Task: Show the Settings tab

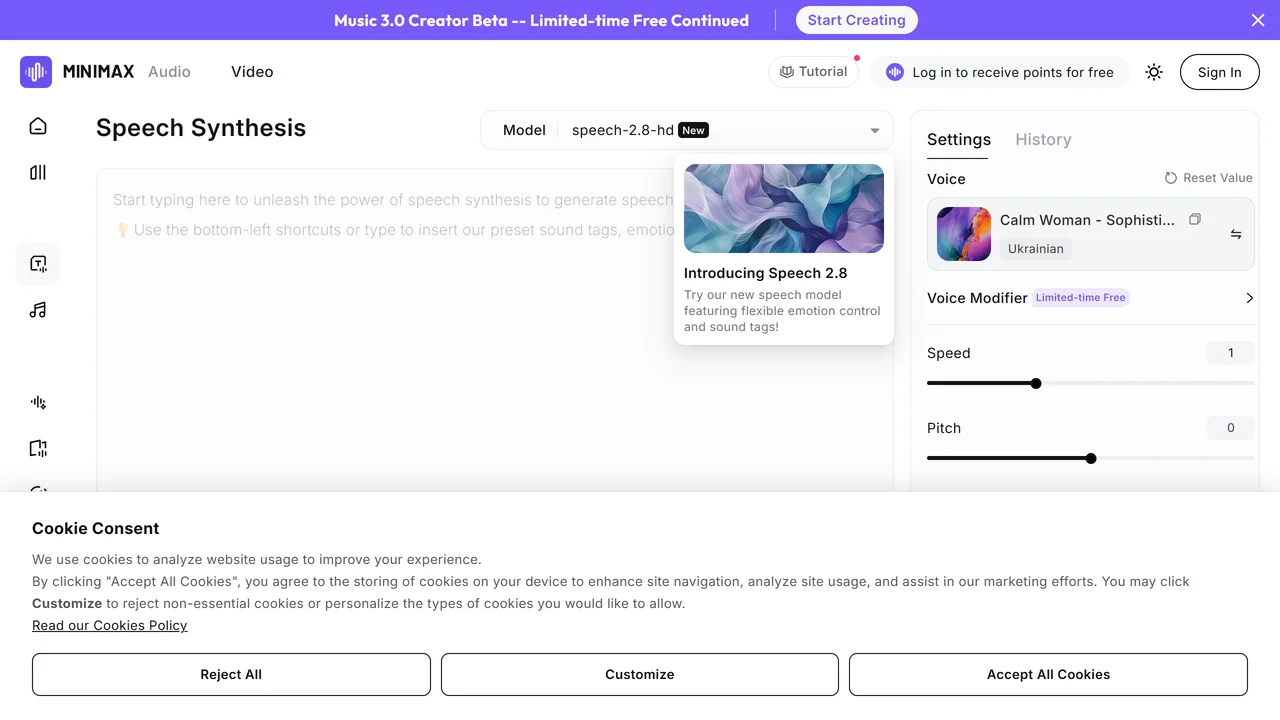Action: pyautogui.click(x=959, y=140)
